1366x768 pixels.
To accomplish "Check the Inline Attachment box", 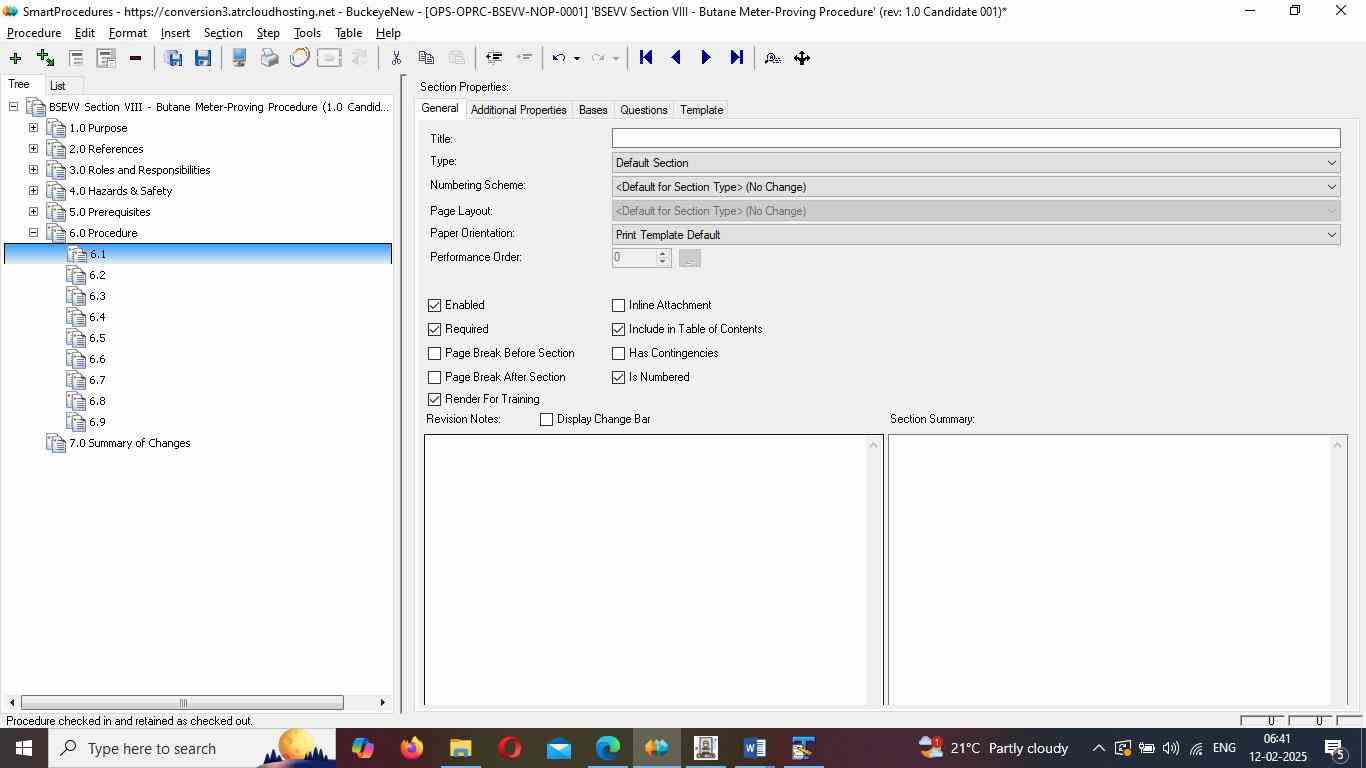I will click(618, 305).
